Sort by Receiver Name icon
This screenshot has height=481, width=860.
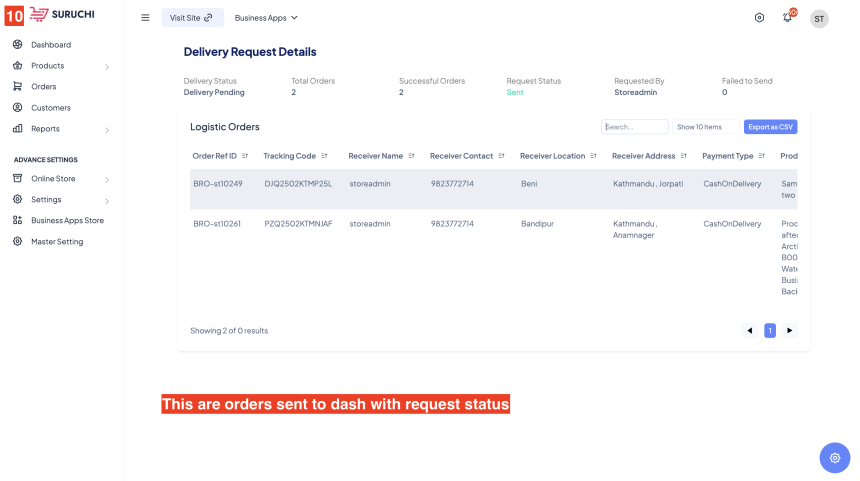[x=412, y=156]
